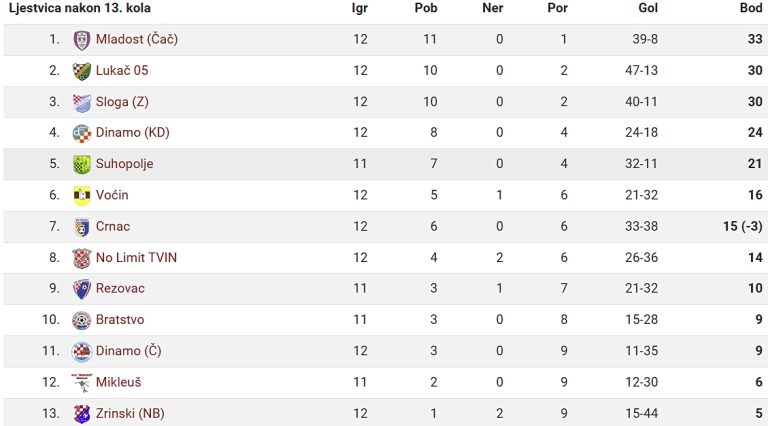768x426 pixels.
Task: Open the Bratstvo team link
Action: 120,320
